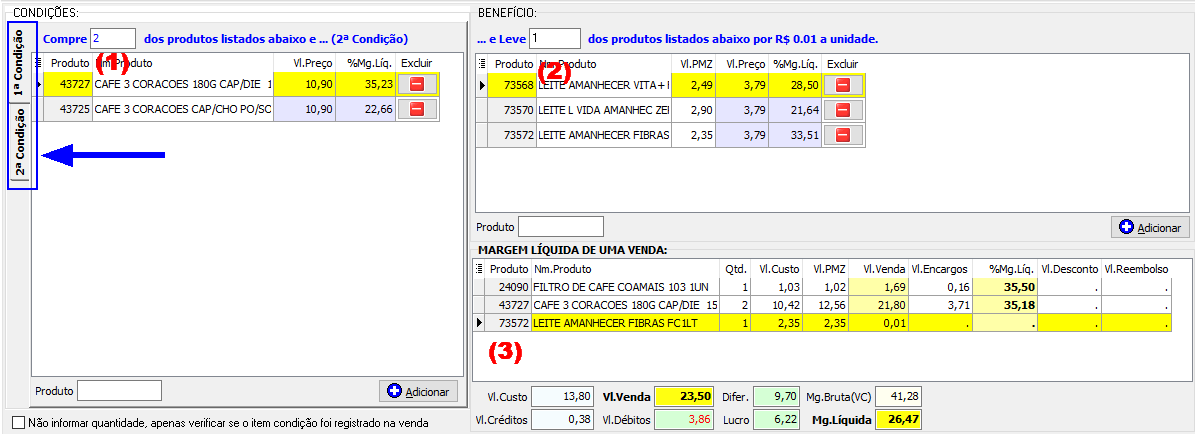Click Vl.Encargos column header in margin grid
This screenshot has width=1195, height=434.
point(938,268)
